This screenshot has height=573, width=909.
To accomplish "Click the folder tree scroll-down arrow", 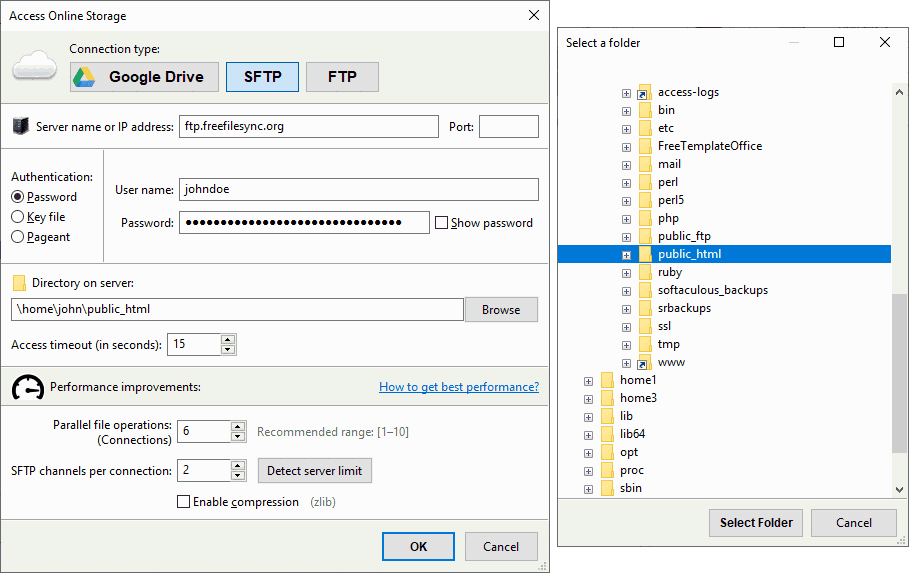I will pos(899,489).
